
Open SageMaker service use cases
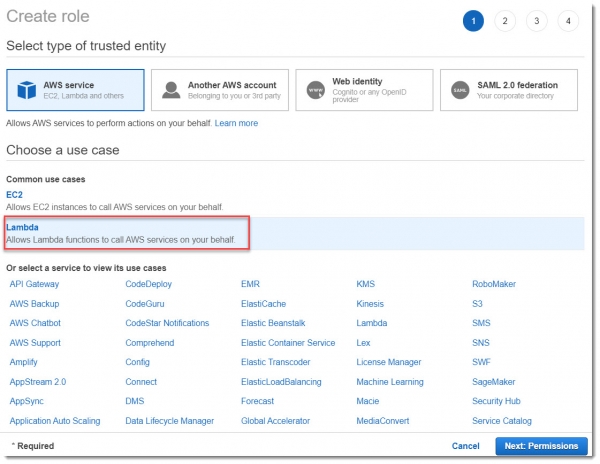(494, 382)
